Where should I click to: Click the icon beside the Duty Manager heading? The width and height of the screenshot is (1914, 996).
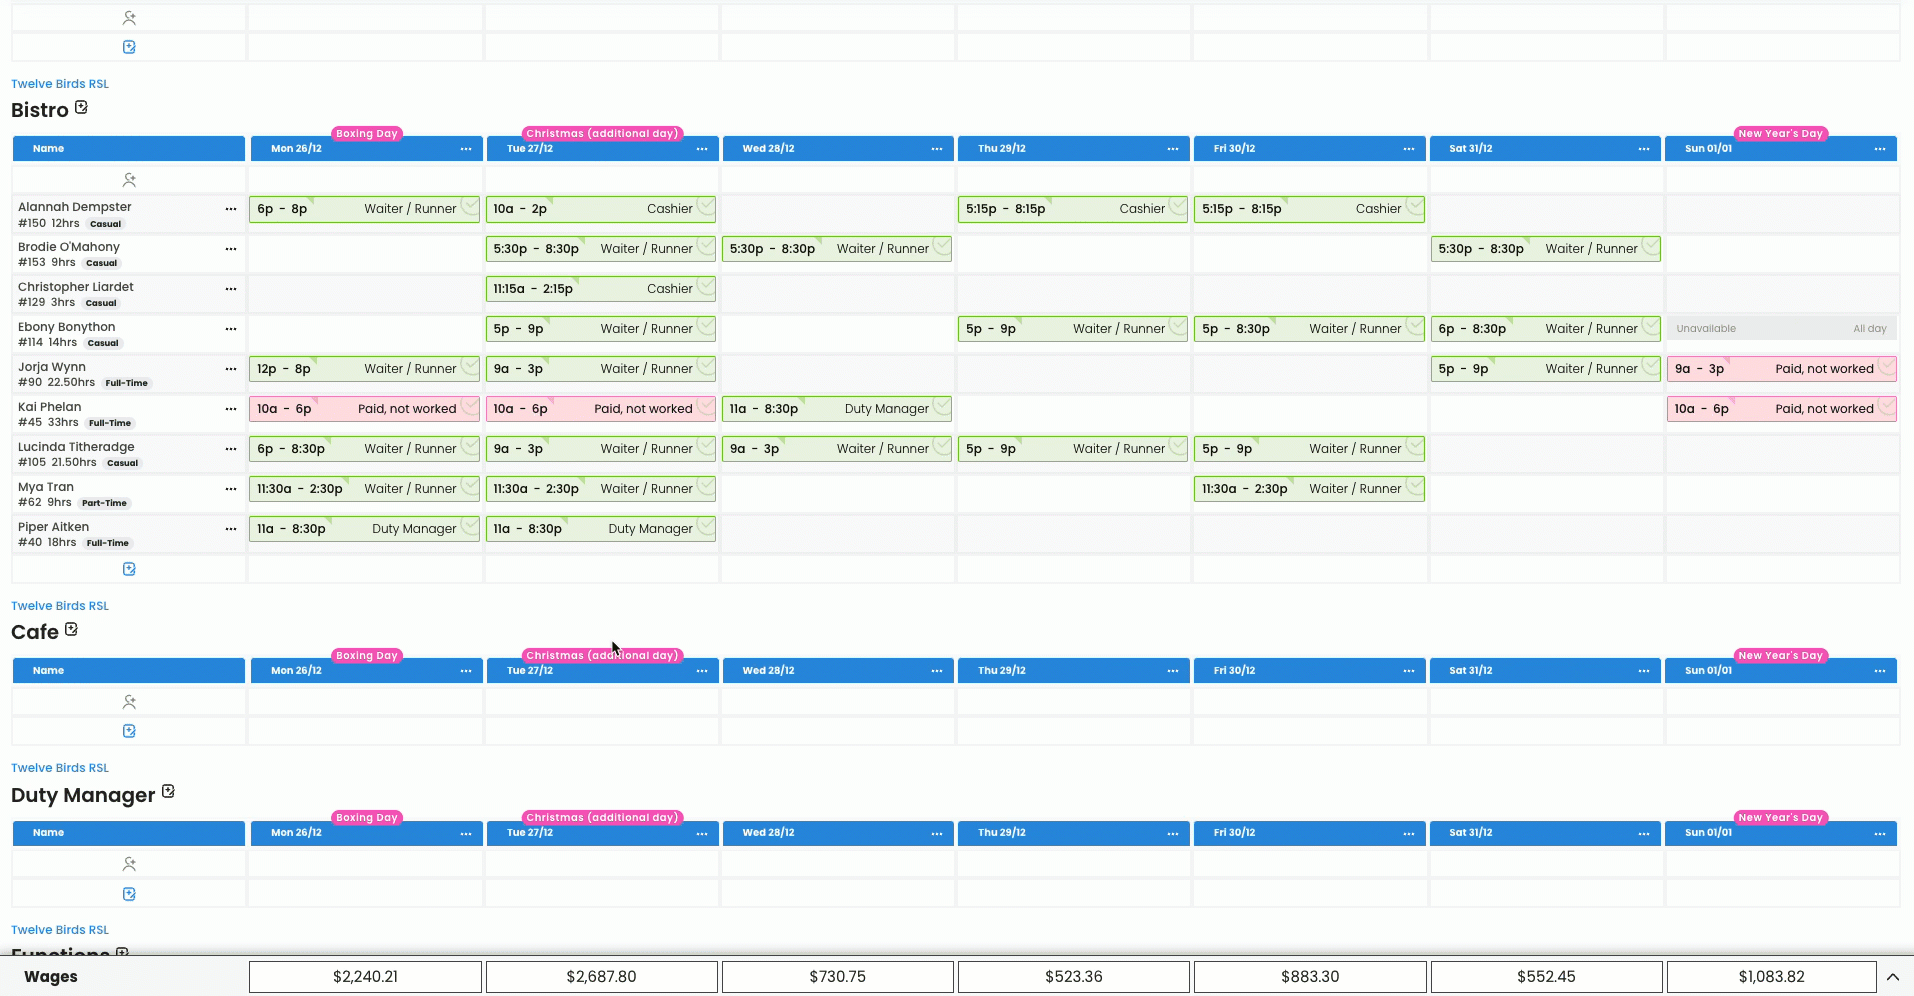tap(168, 792)
